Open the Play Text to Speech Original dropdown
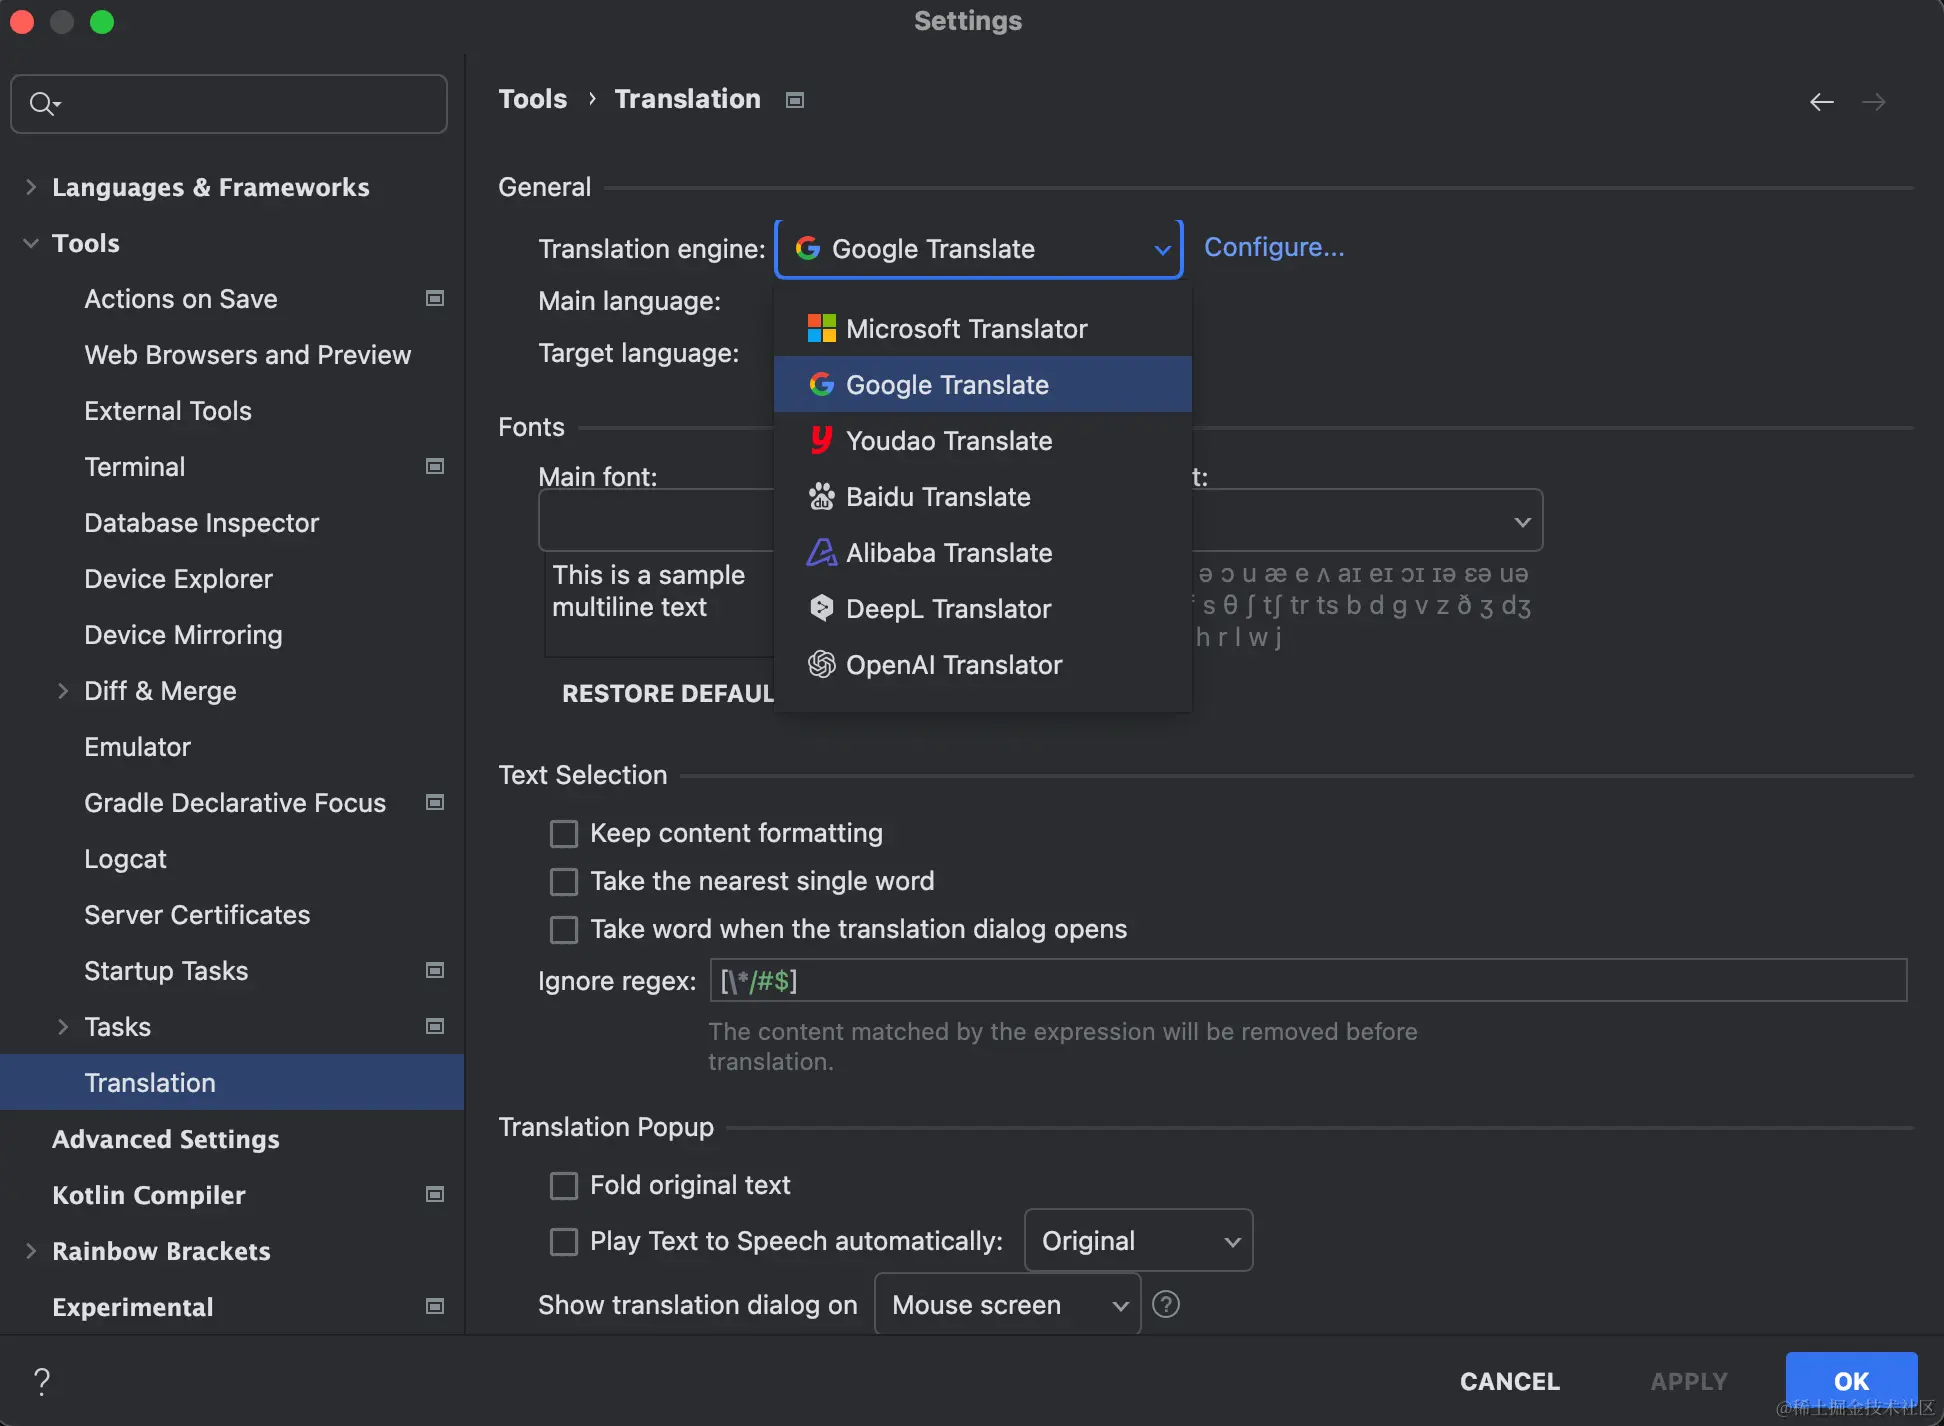The width and height of the screenshot is (1944, 1426). (1138, 1241)
